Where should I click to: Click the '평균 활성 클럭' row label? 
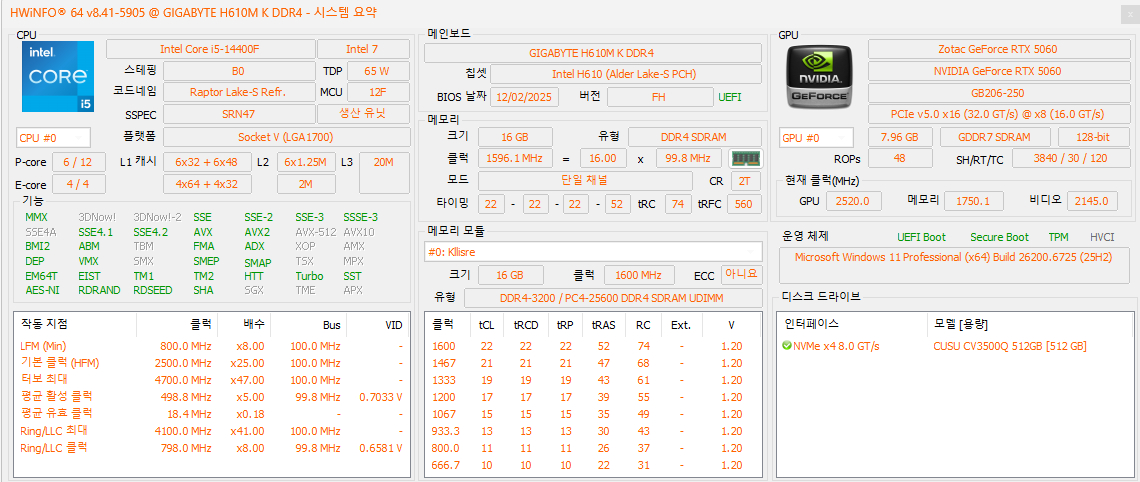pyautogui.click(x=56, y=396)
